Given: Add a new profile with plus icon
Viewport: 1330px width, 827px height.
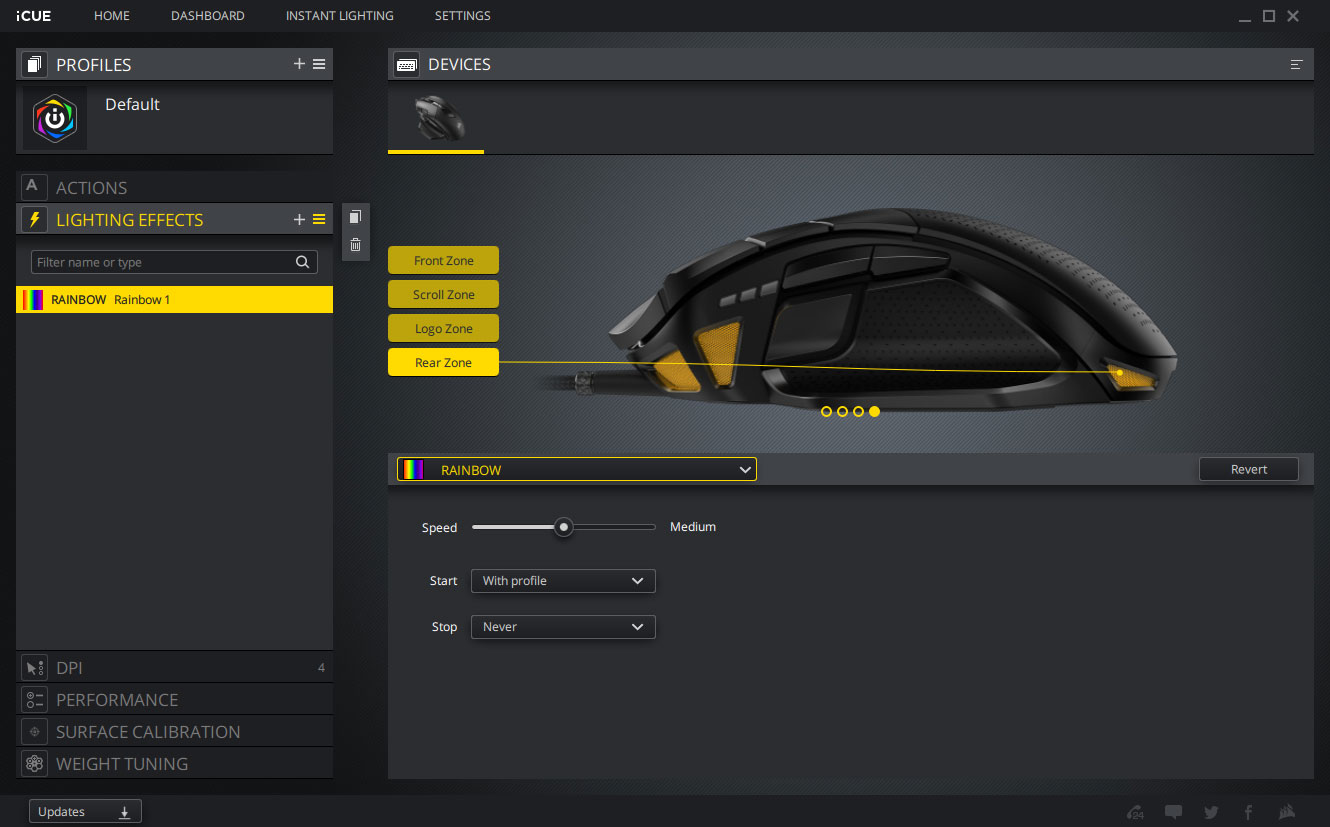Looking at the screenshot, I should click(299, 64).
